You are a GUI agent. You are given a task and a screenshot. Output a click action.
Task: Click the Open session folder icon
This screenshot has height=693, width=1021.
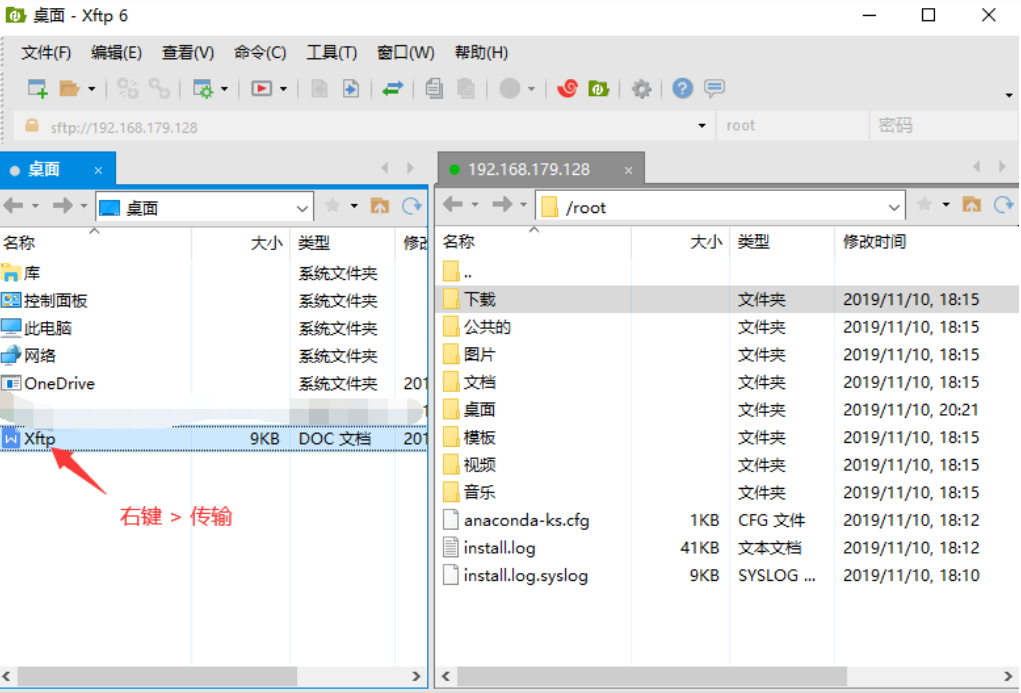[68, 89]
